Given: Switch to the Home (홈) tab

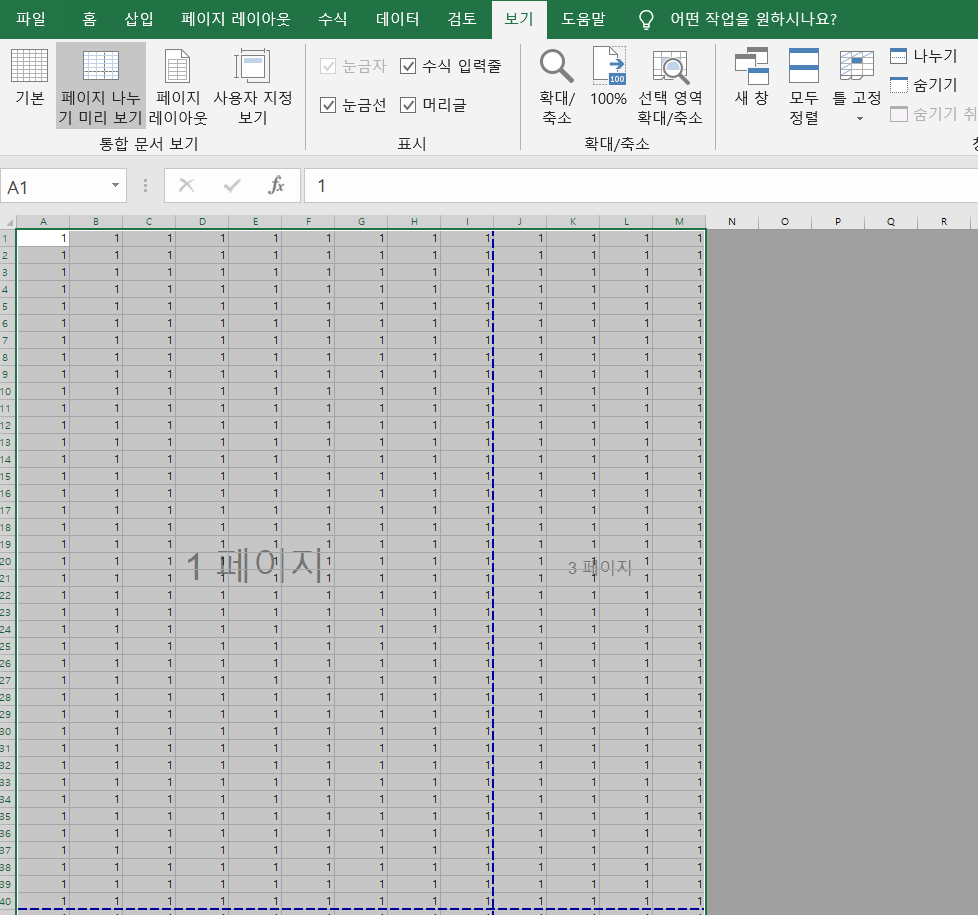Looking at the screenshot, I should pyautogui.click(x=89, y=19).
